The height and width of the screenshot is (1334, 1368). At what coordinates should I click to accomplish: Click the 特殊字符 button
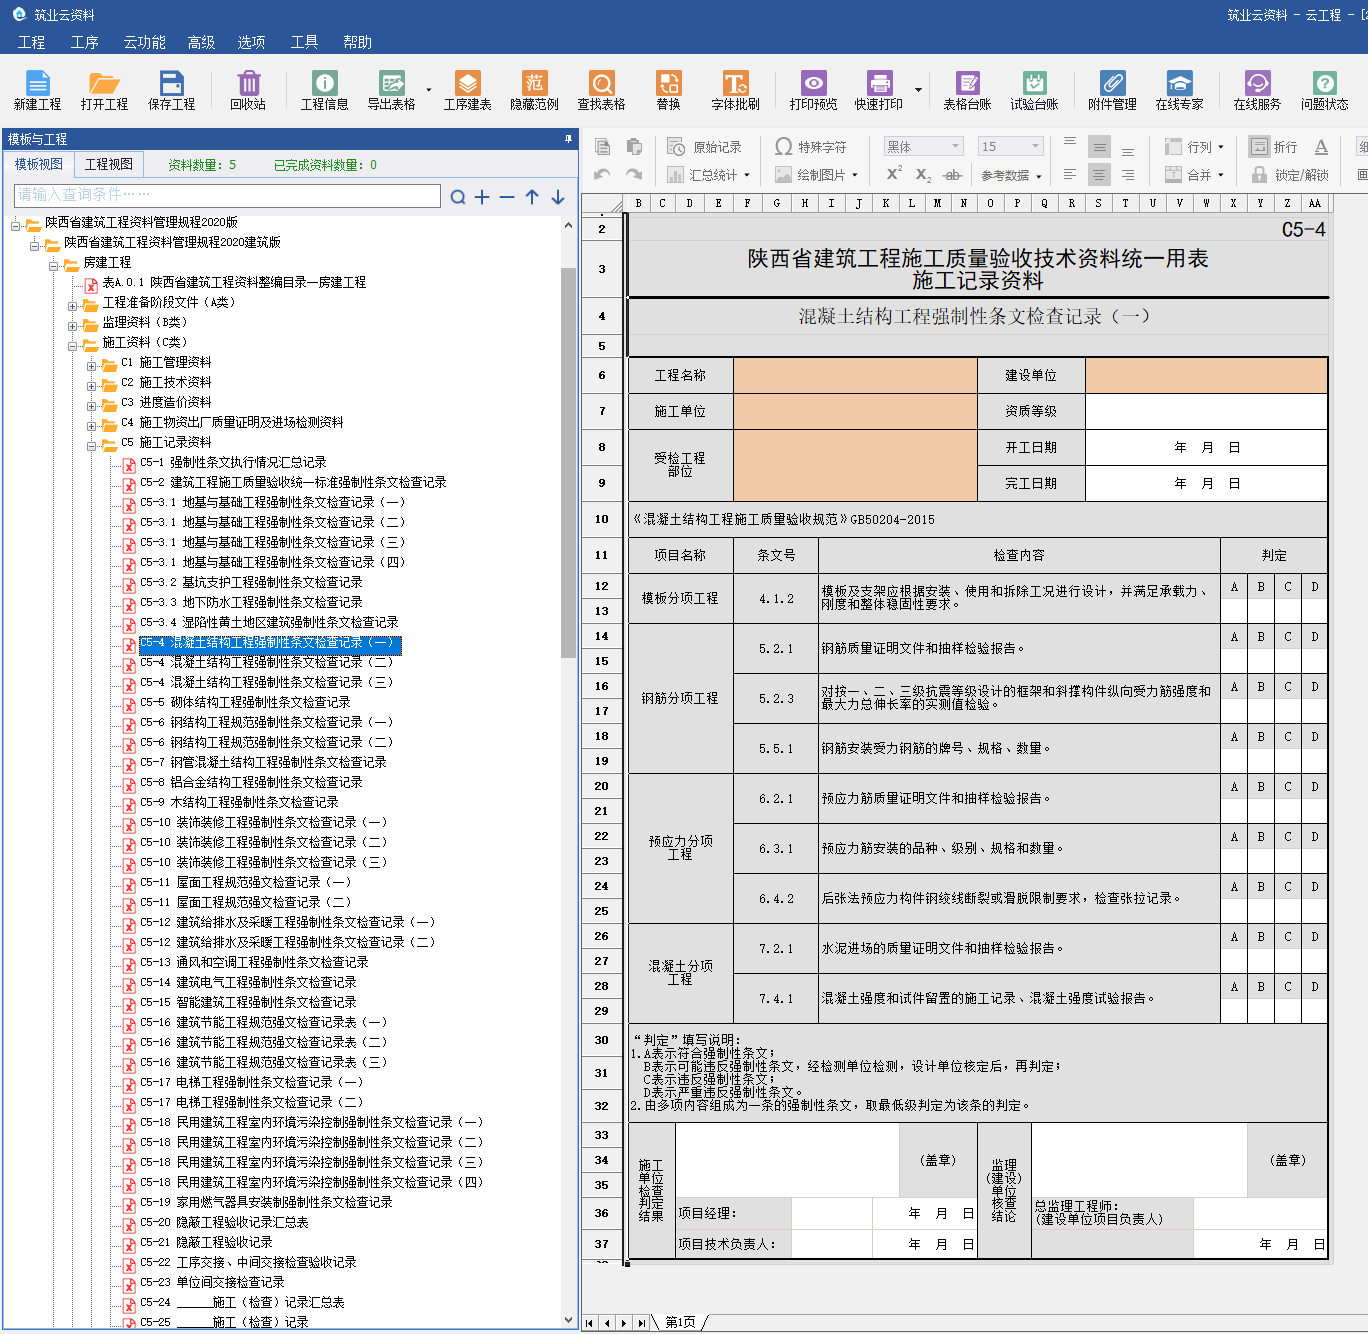point(811,147)
